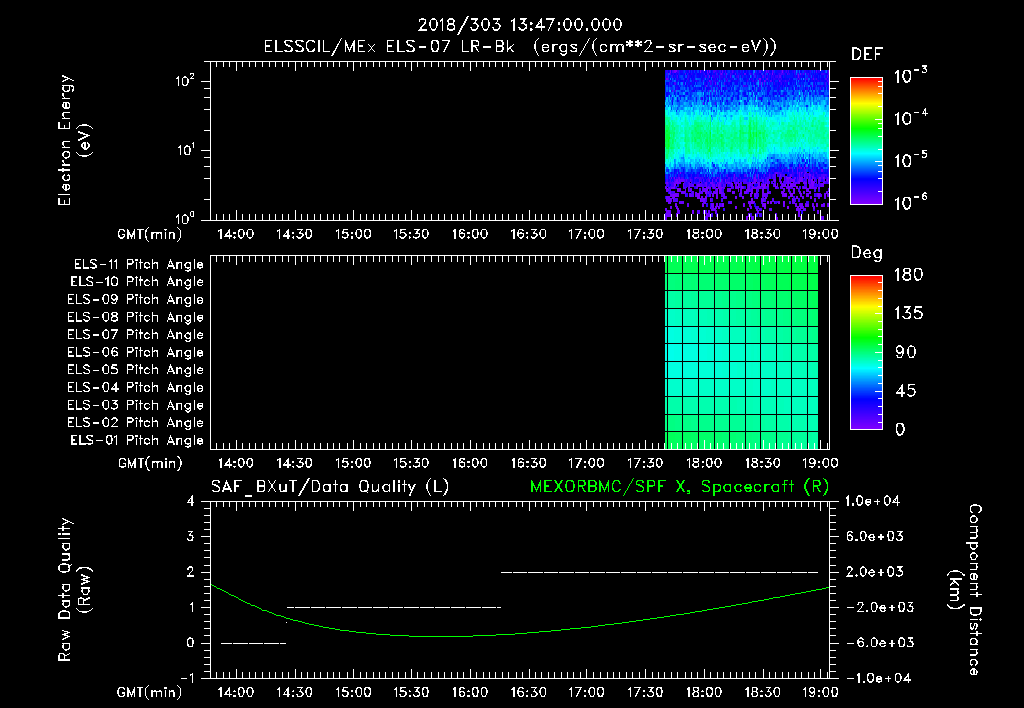Click the 17:30 tick under the energy spectrogram
Viewport: 1024px width, 708px height.
coord(645,234)
